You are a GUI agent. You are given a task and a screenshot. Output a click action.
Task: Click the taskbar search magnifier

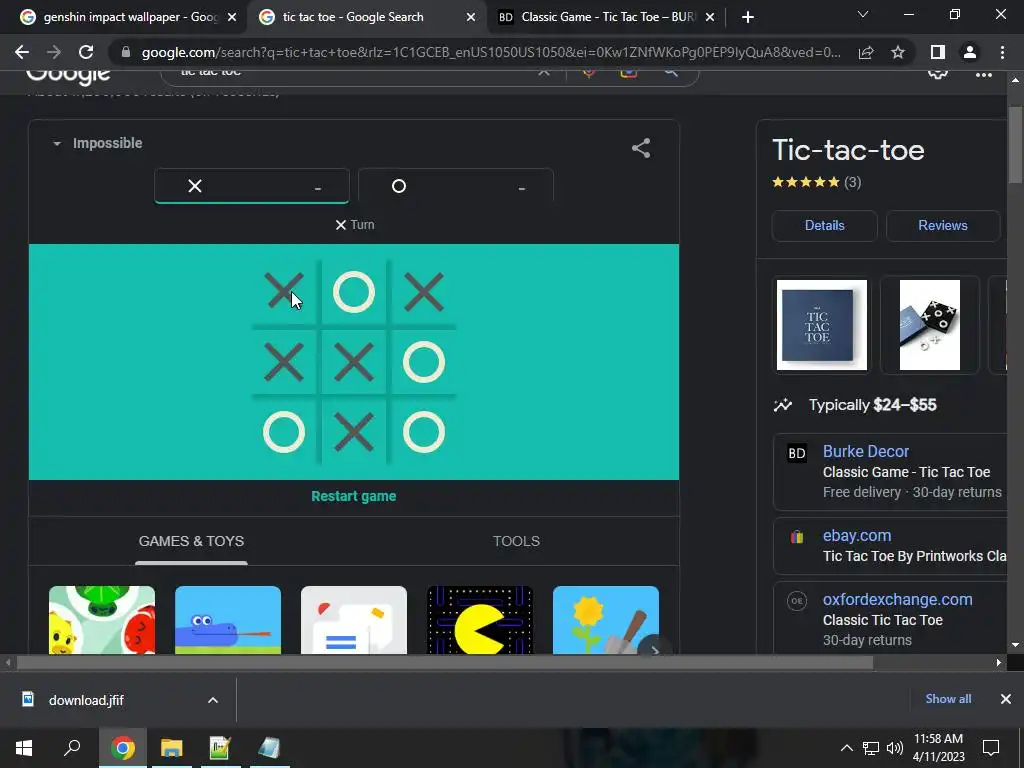(x=72, y=747)
